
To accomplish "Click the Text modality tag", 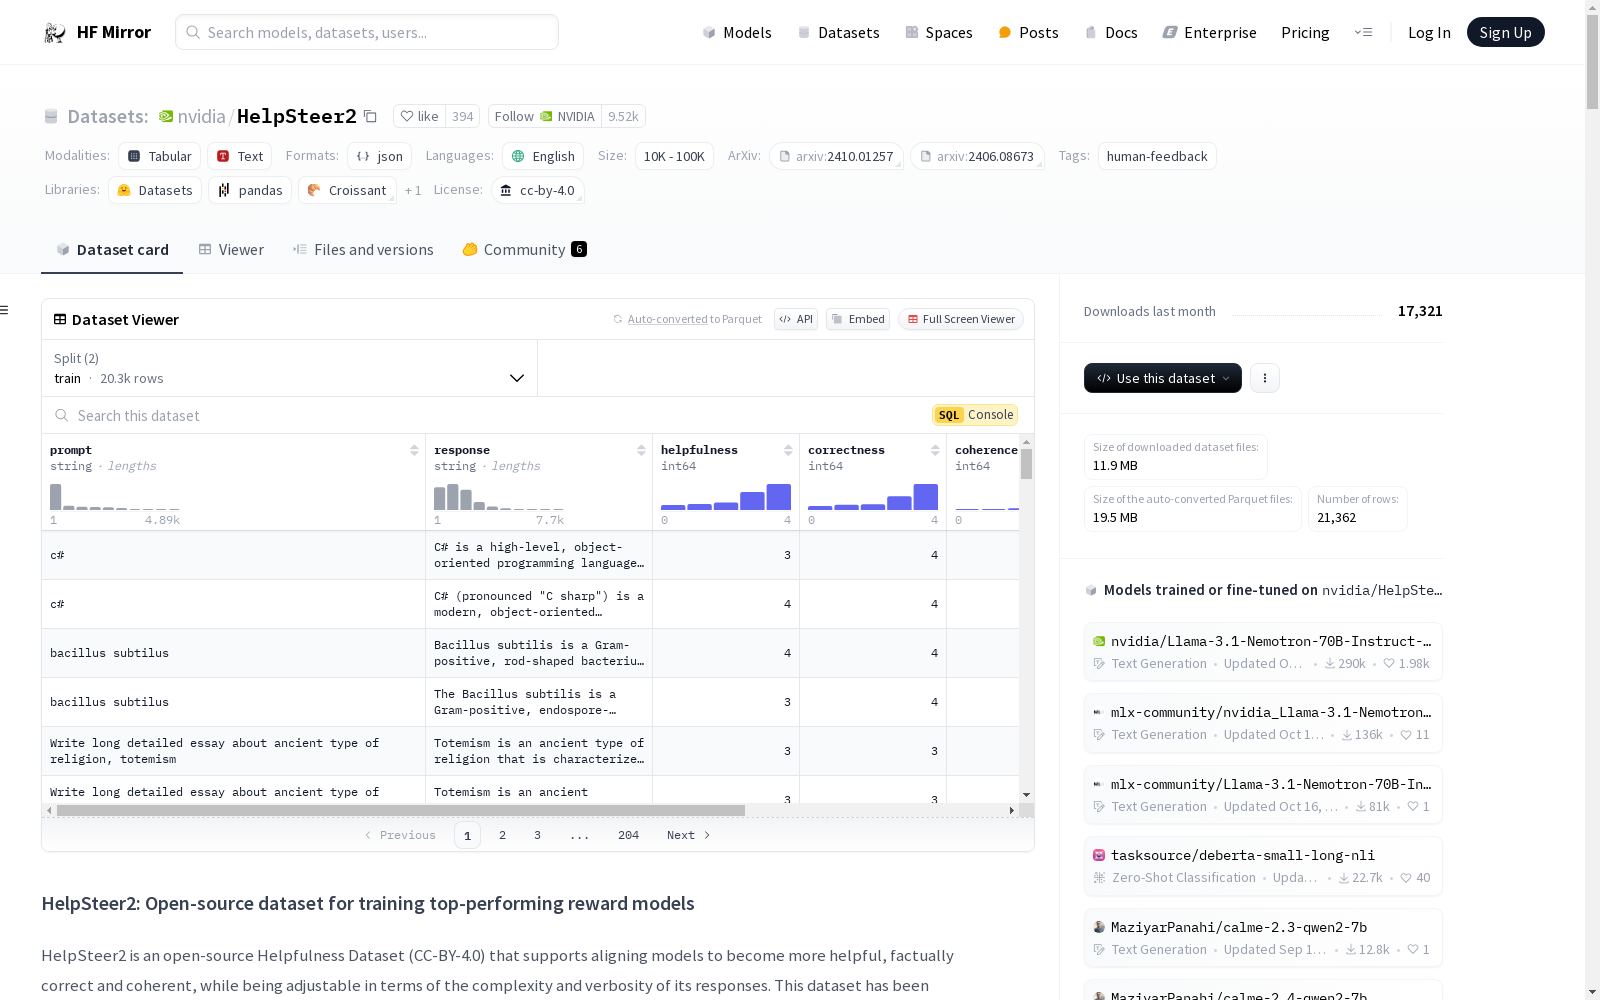I will (x=240, y=156).
